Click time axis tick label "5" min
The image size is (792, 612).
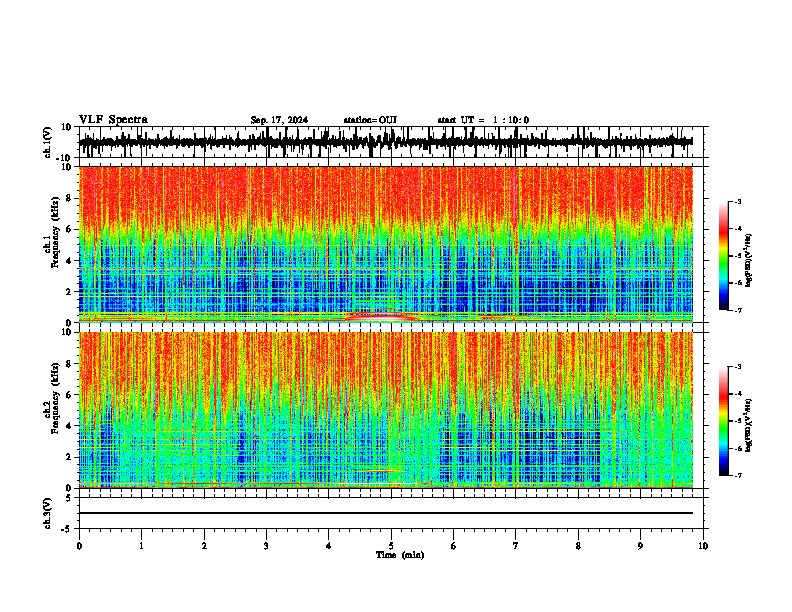391,546
